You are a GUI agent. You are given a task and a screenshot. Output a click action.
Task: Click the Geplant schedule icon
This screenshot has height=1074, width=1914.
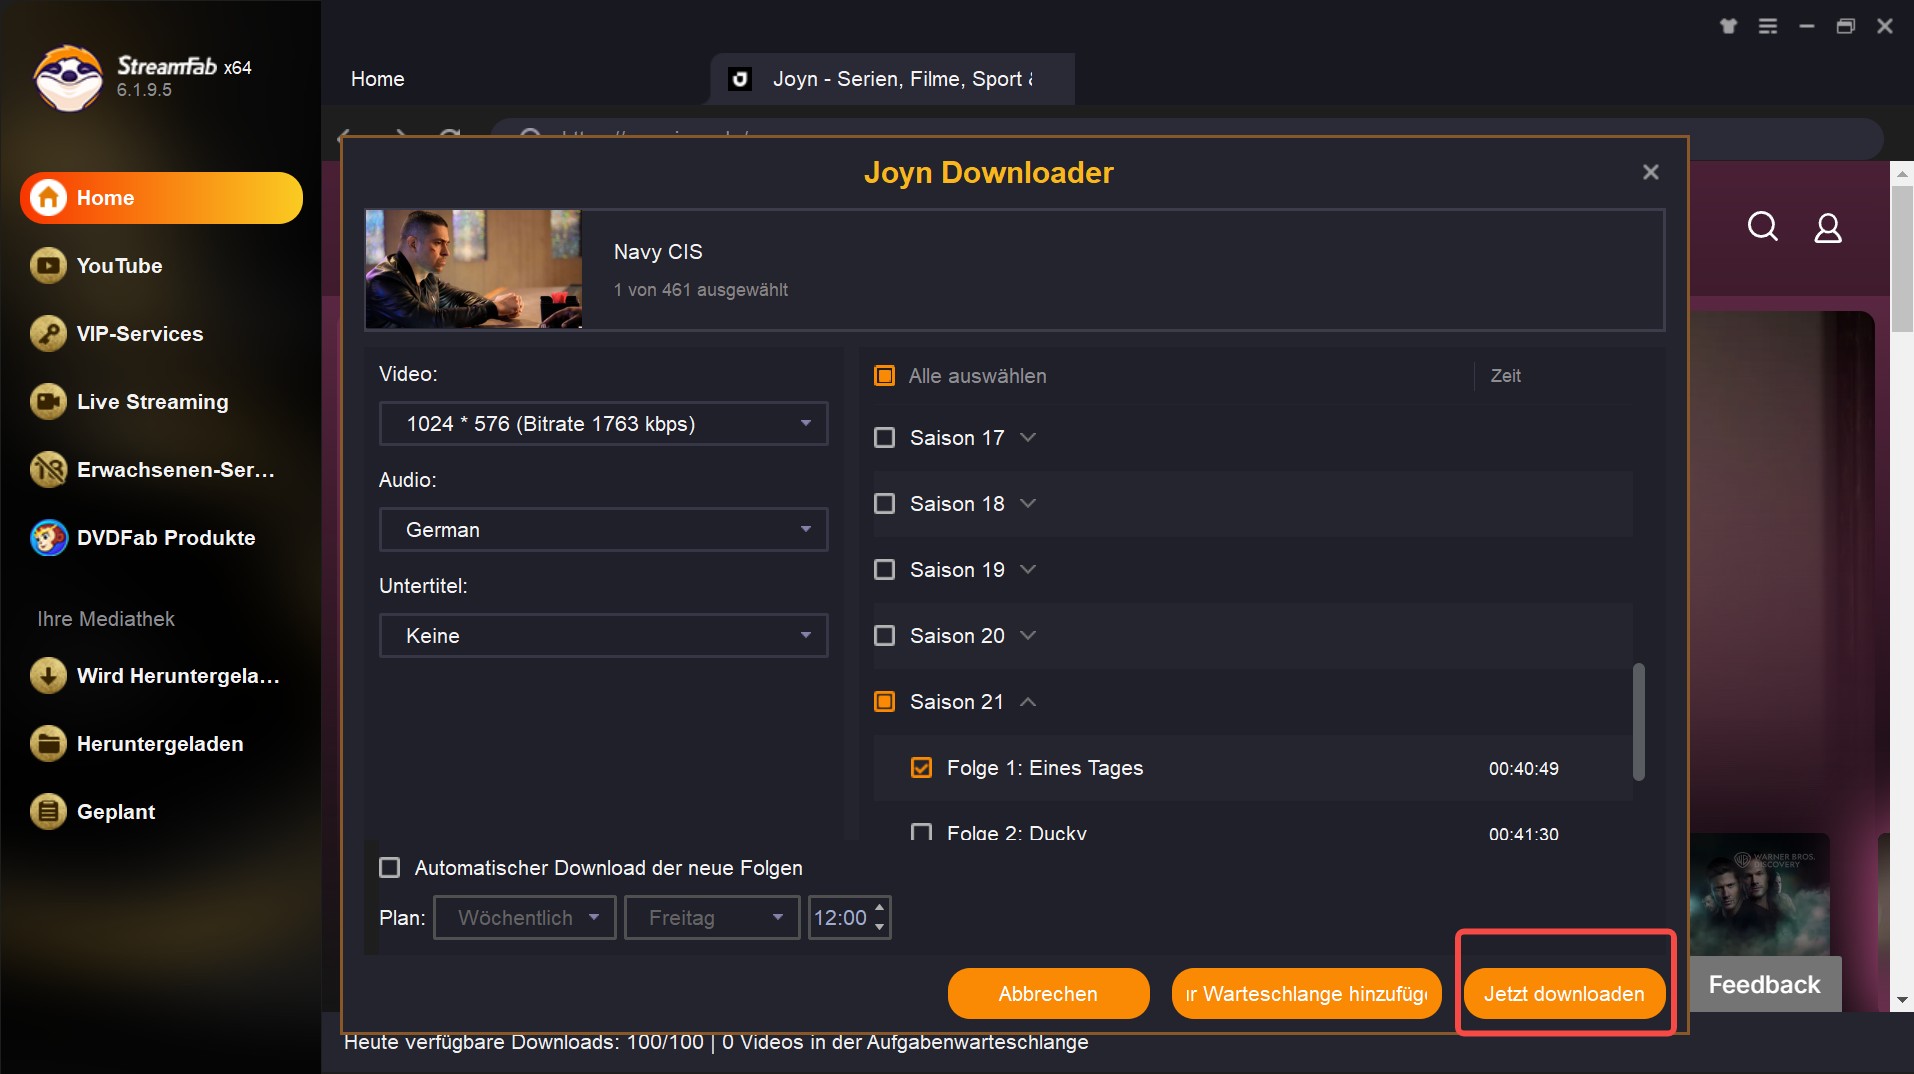point(48,812)
